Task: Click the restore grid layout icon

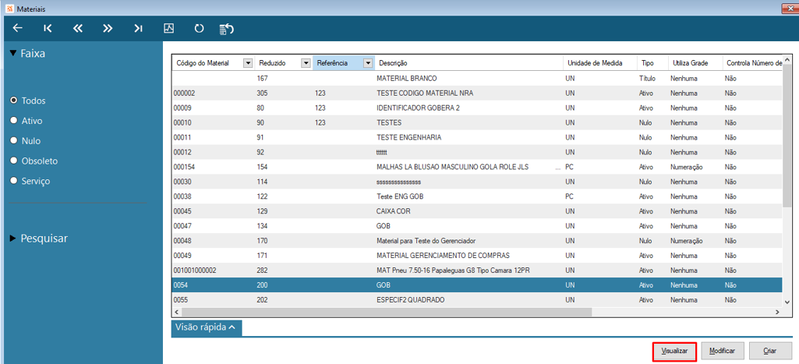Action: [227, 29]
